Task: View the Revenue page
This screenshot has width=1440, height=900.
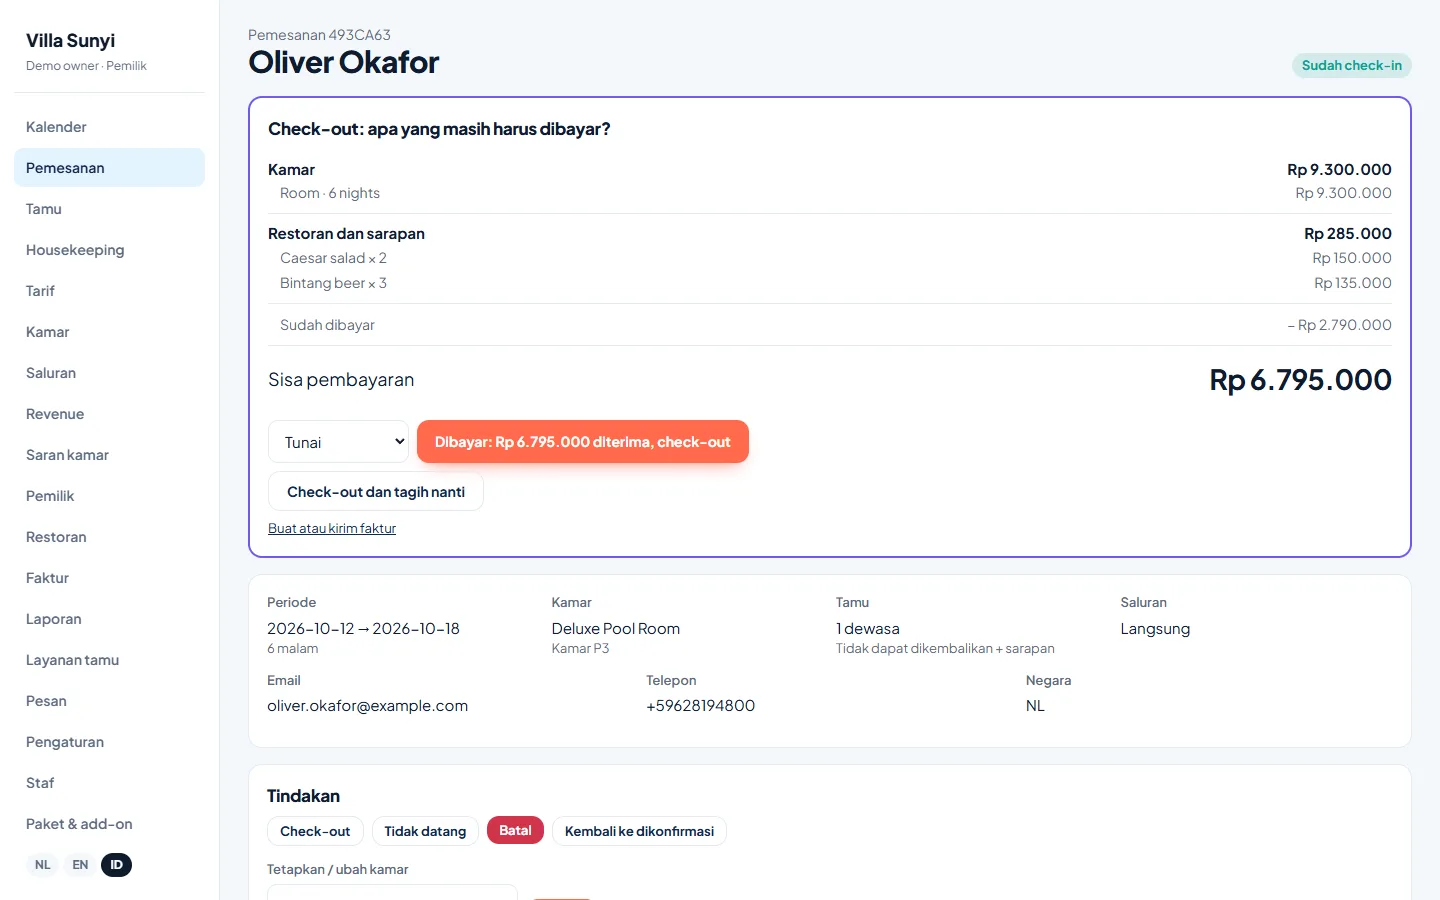Action: 109,414
